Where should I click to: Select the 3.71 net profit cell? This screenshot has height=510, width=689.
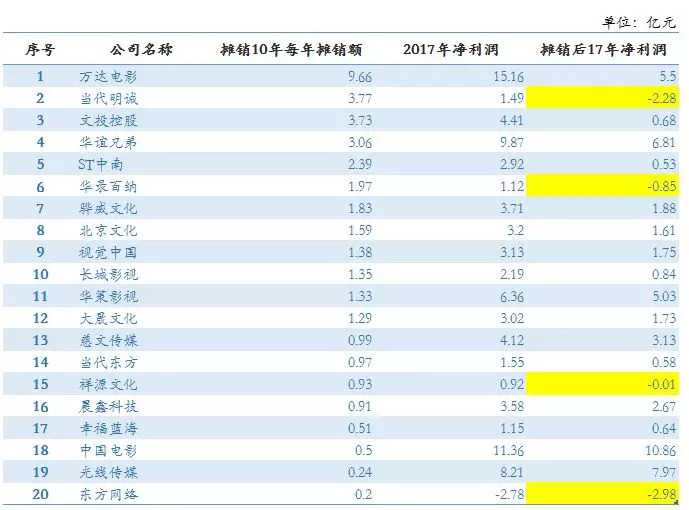512,208
